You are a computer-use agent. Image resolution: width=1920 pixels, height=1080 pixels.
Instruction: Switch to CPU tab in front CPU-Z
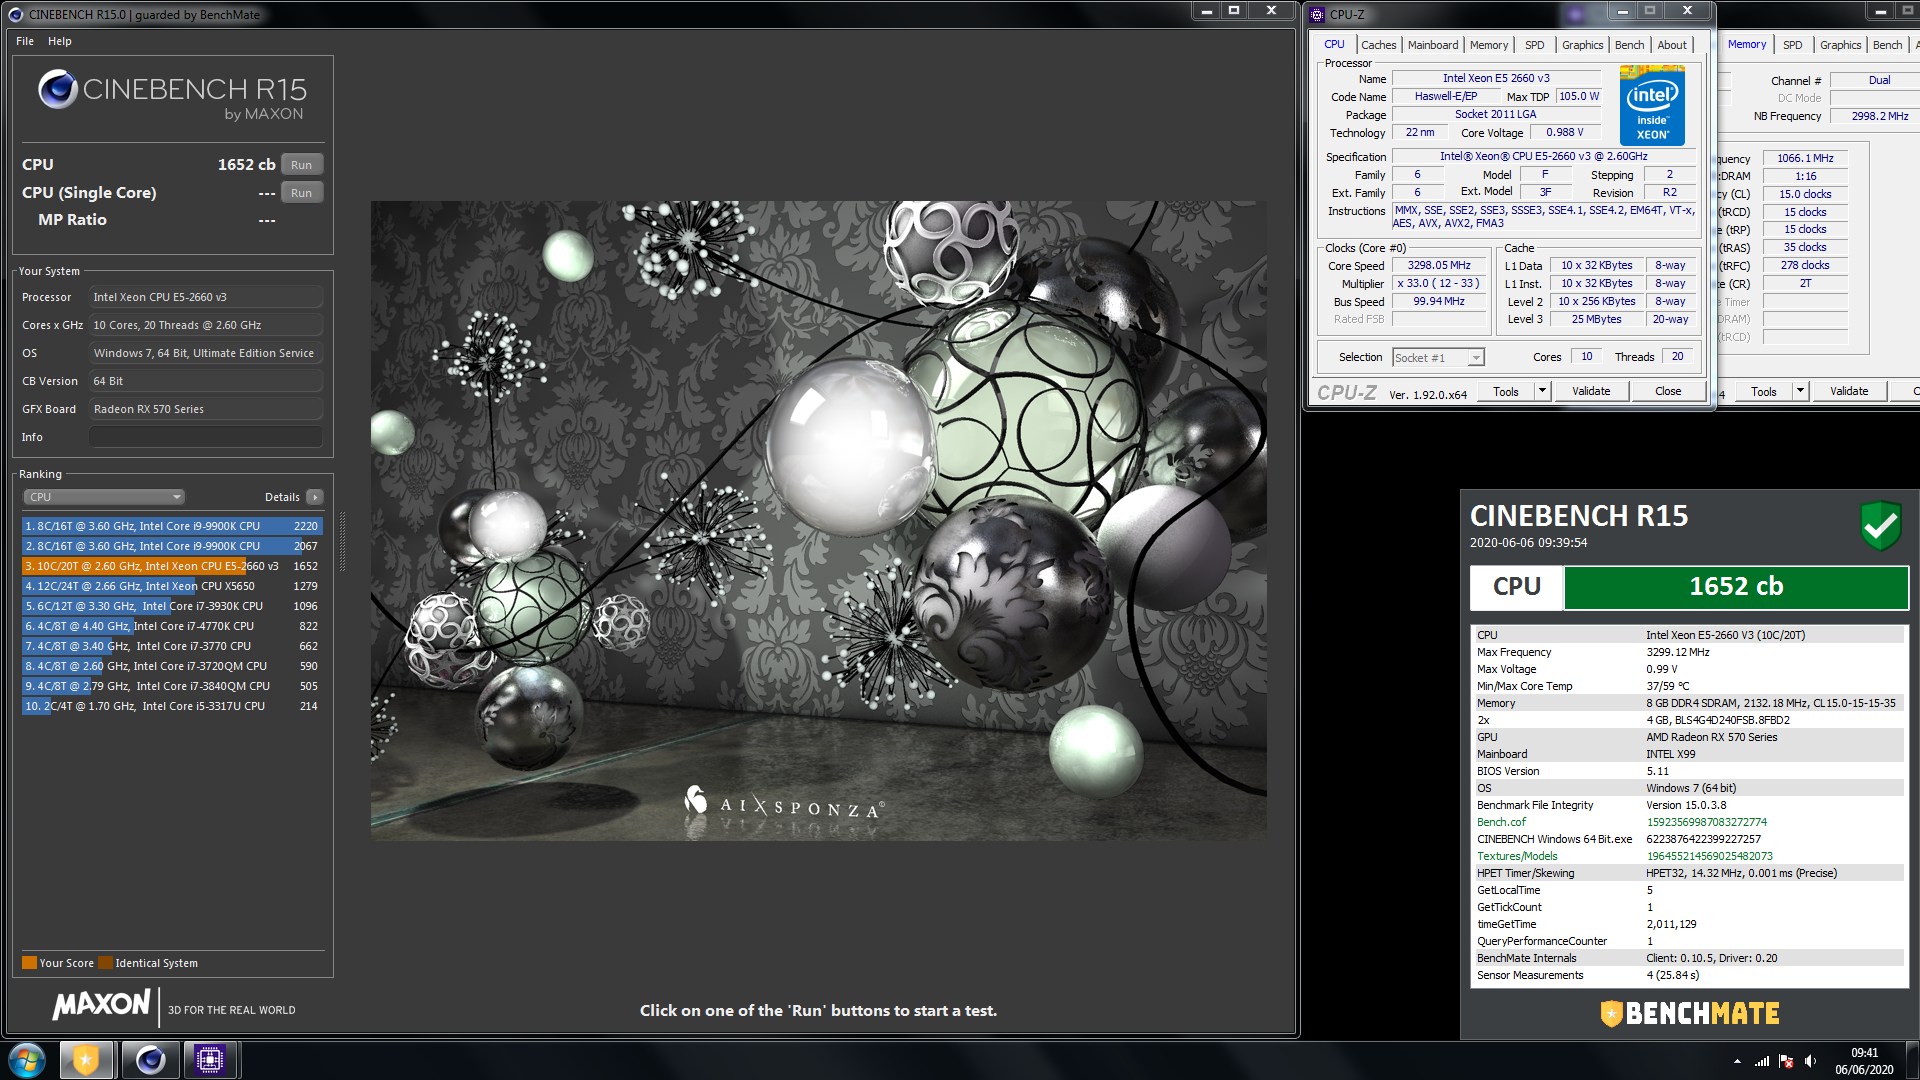[1334, 45]
